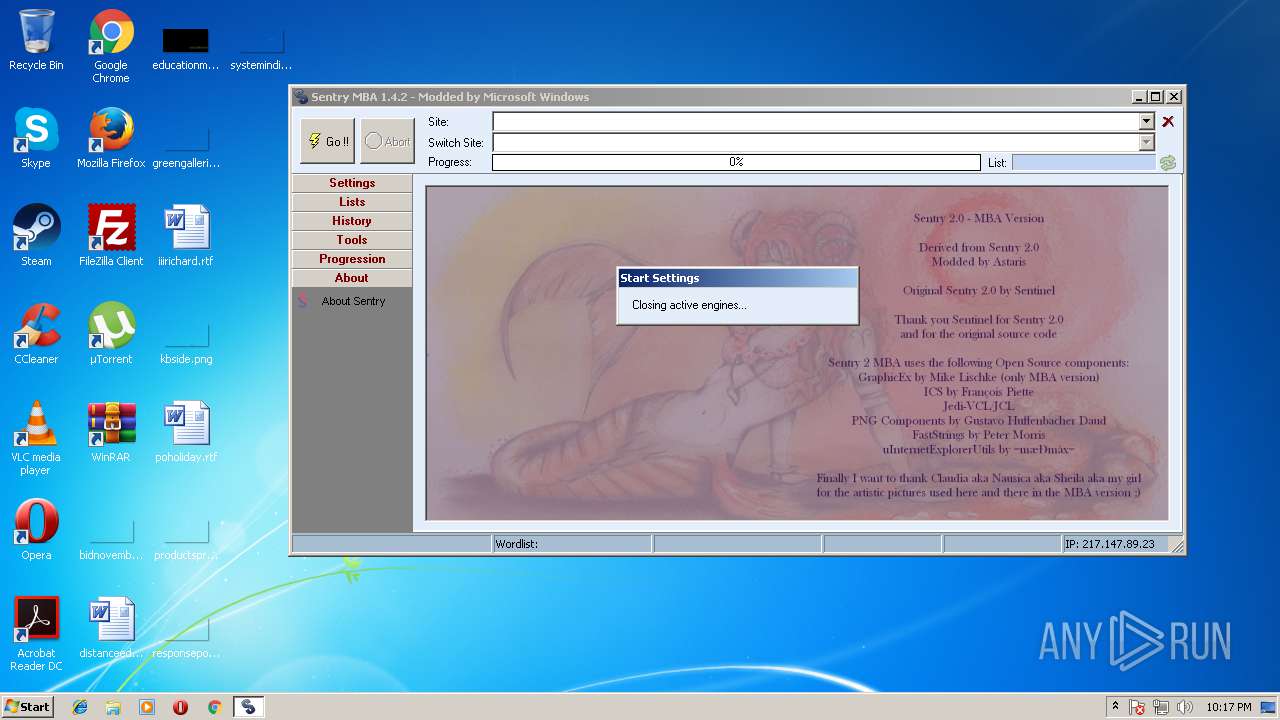Image resolution: width=1280 pixels, height=720 pixels.
Task: Open CCleaner desktop shortcut
Action: 36,334
